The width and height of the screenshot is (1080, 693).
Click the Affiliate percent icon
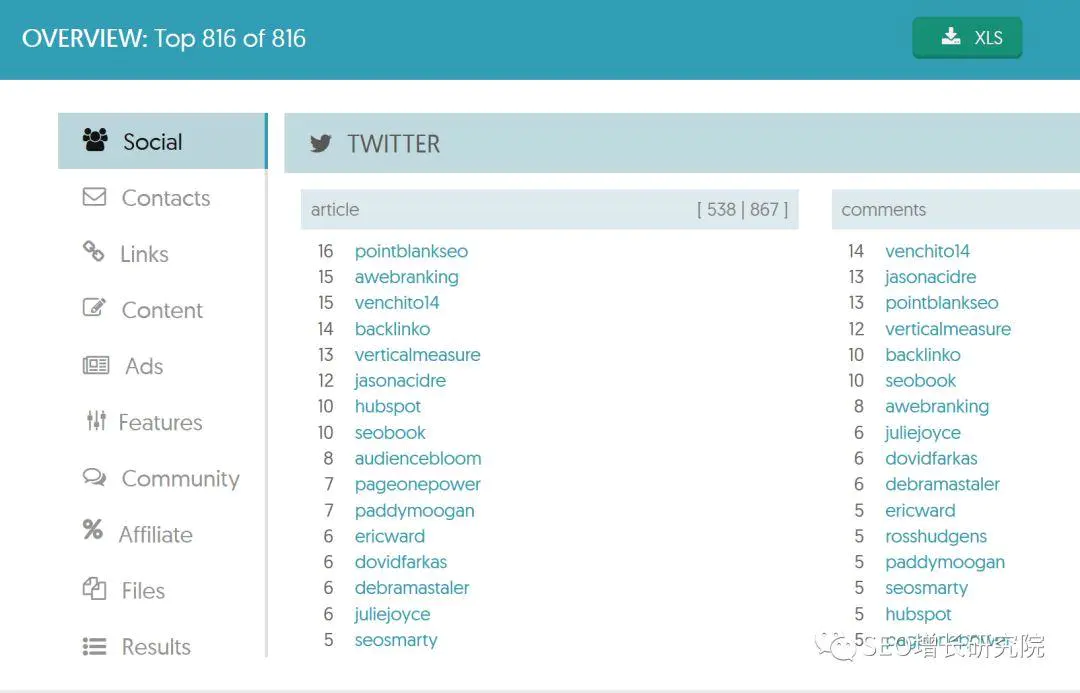pos(92,530)
